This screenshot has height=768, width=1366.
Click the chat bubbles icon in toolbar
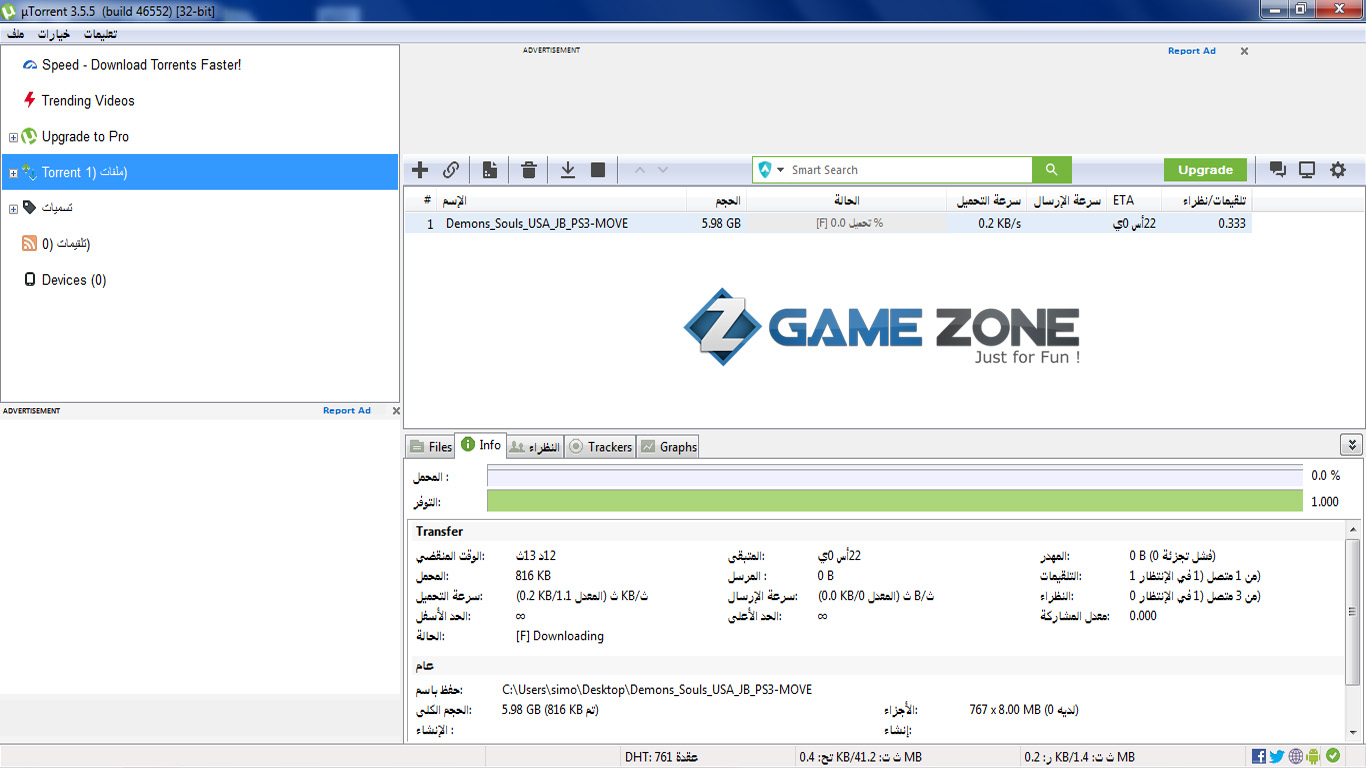pyautogui.click(x=1277, y=170)
